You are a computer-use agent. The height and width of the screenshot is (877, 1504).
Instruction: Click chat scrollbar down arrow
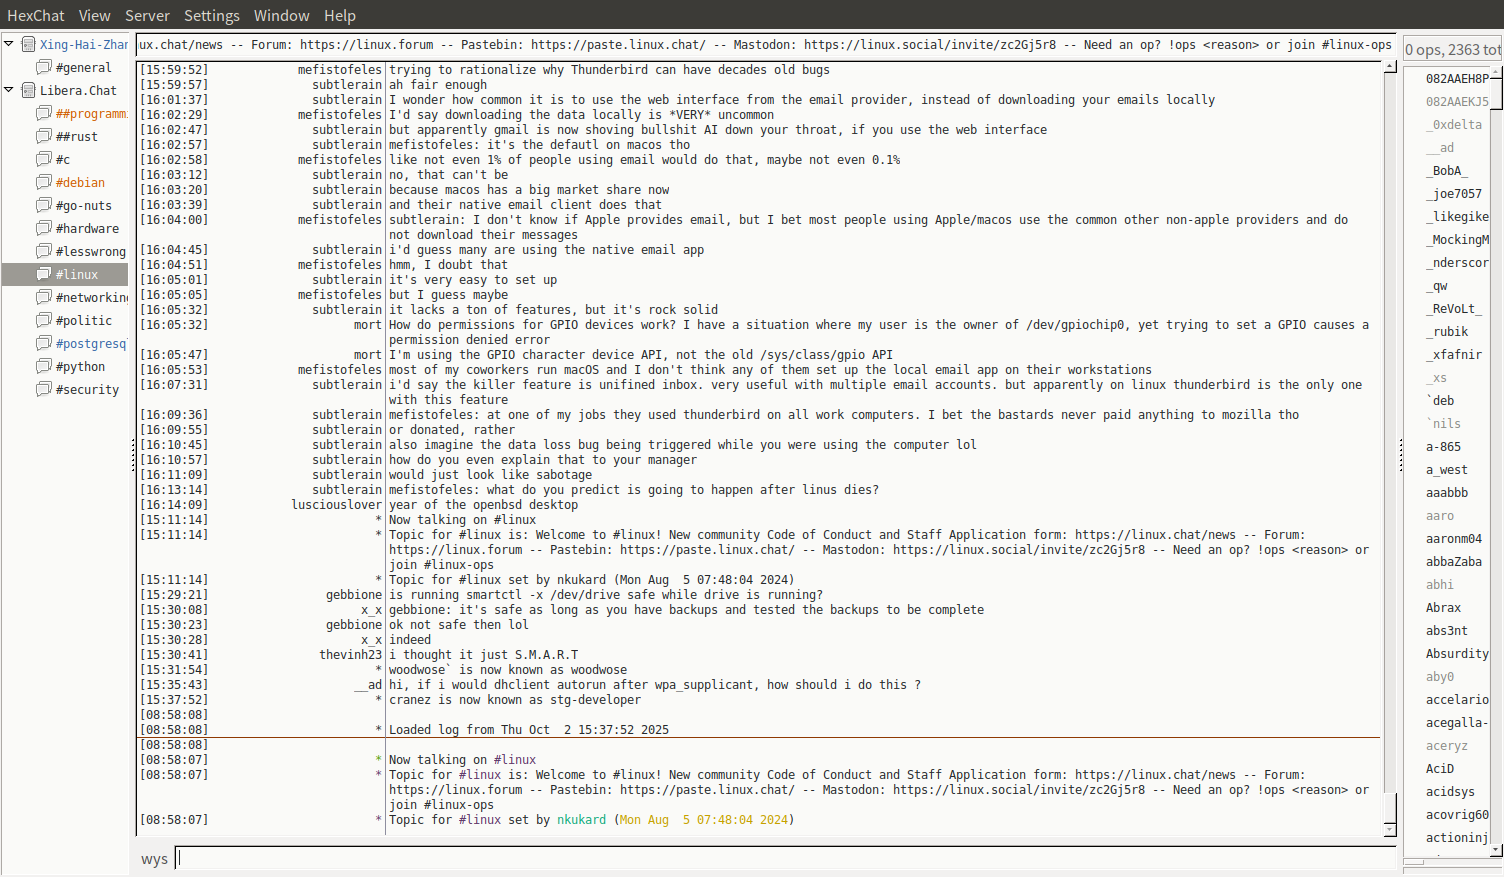point(1390,830)
